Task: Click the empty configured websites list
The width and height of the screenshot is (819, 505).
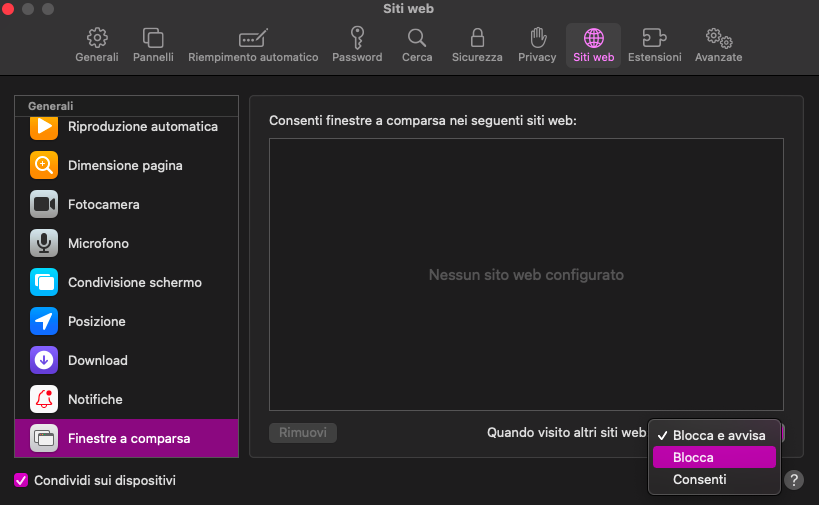Action: [526, 274]
